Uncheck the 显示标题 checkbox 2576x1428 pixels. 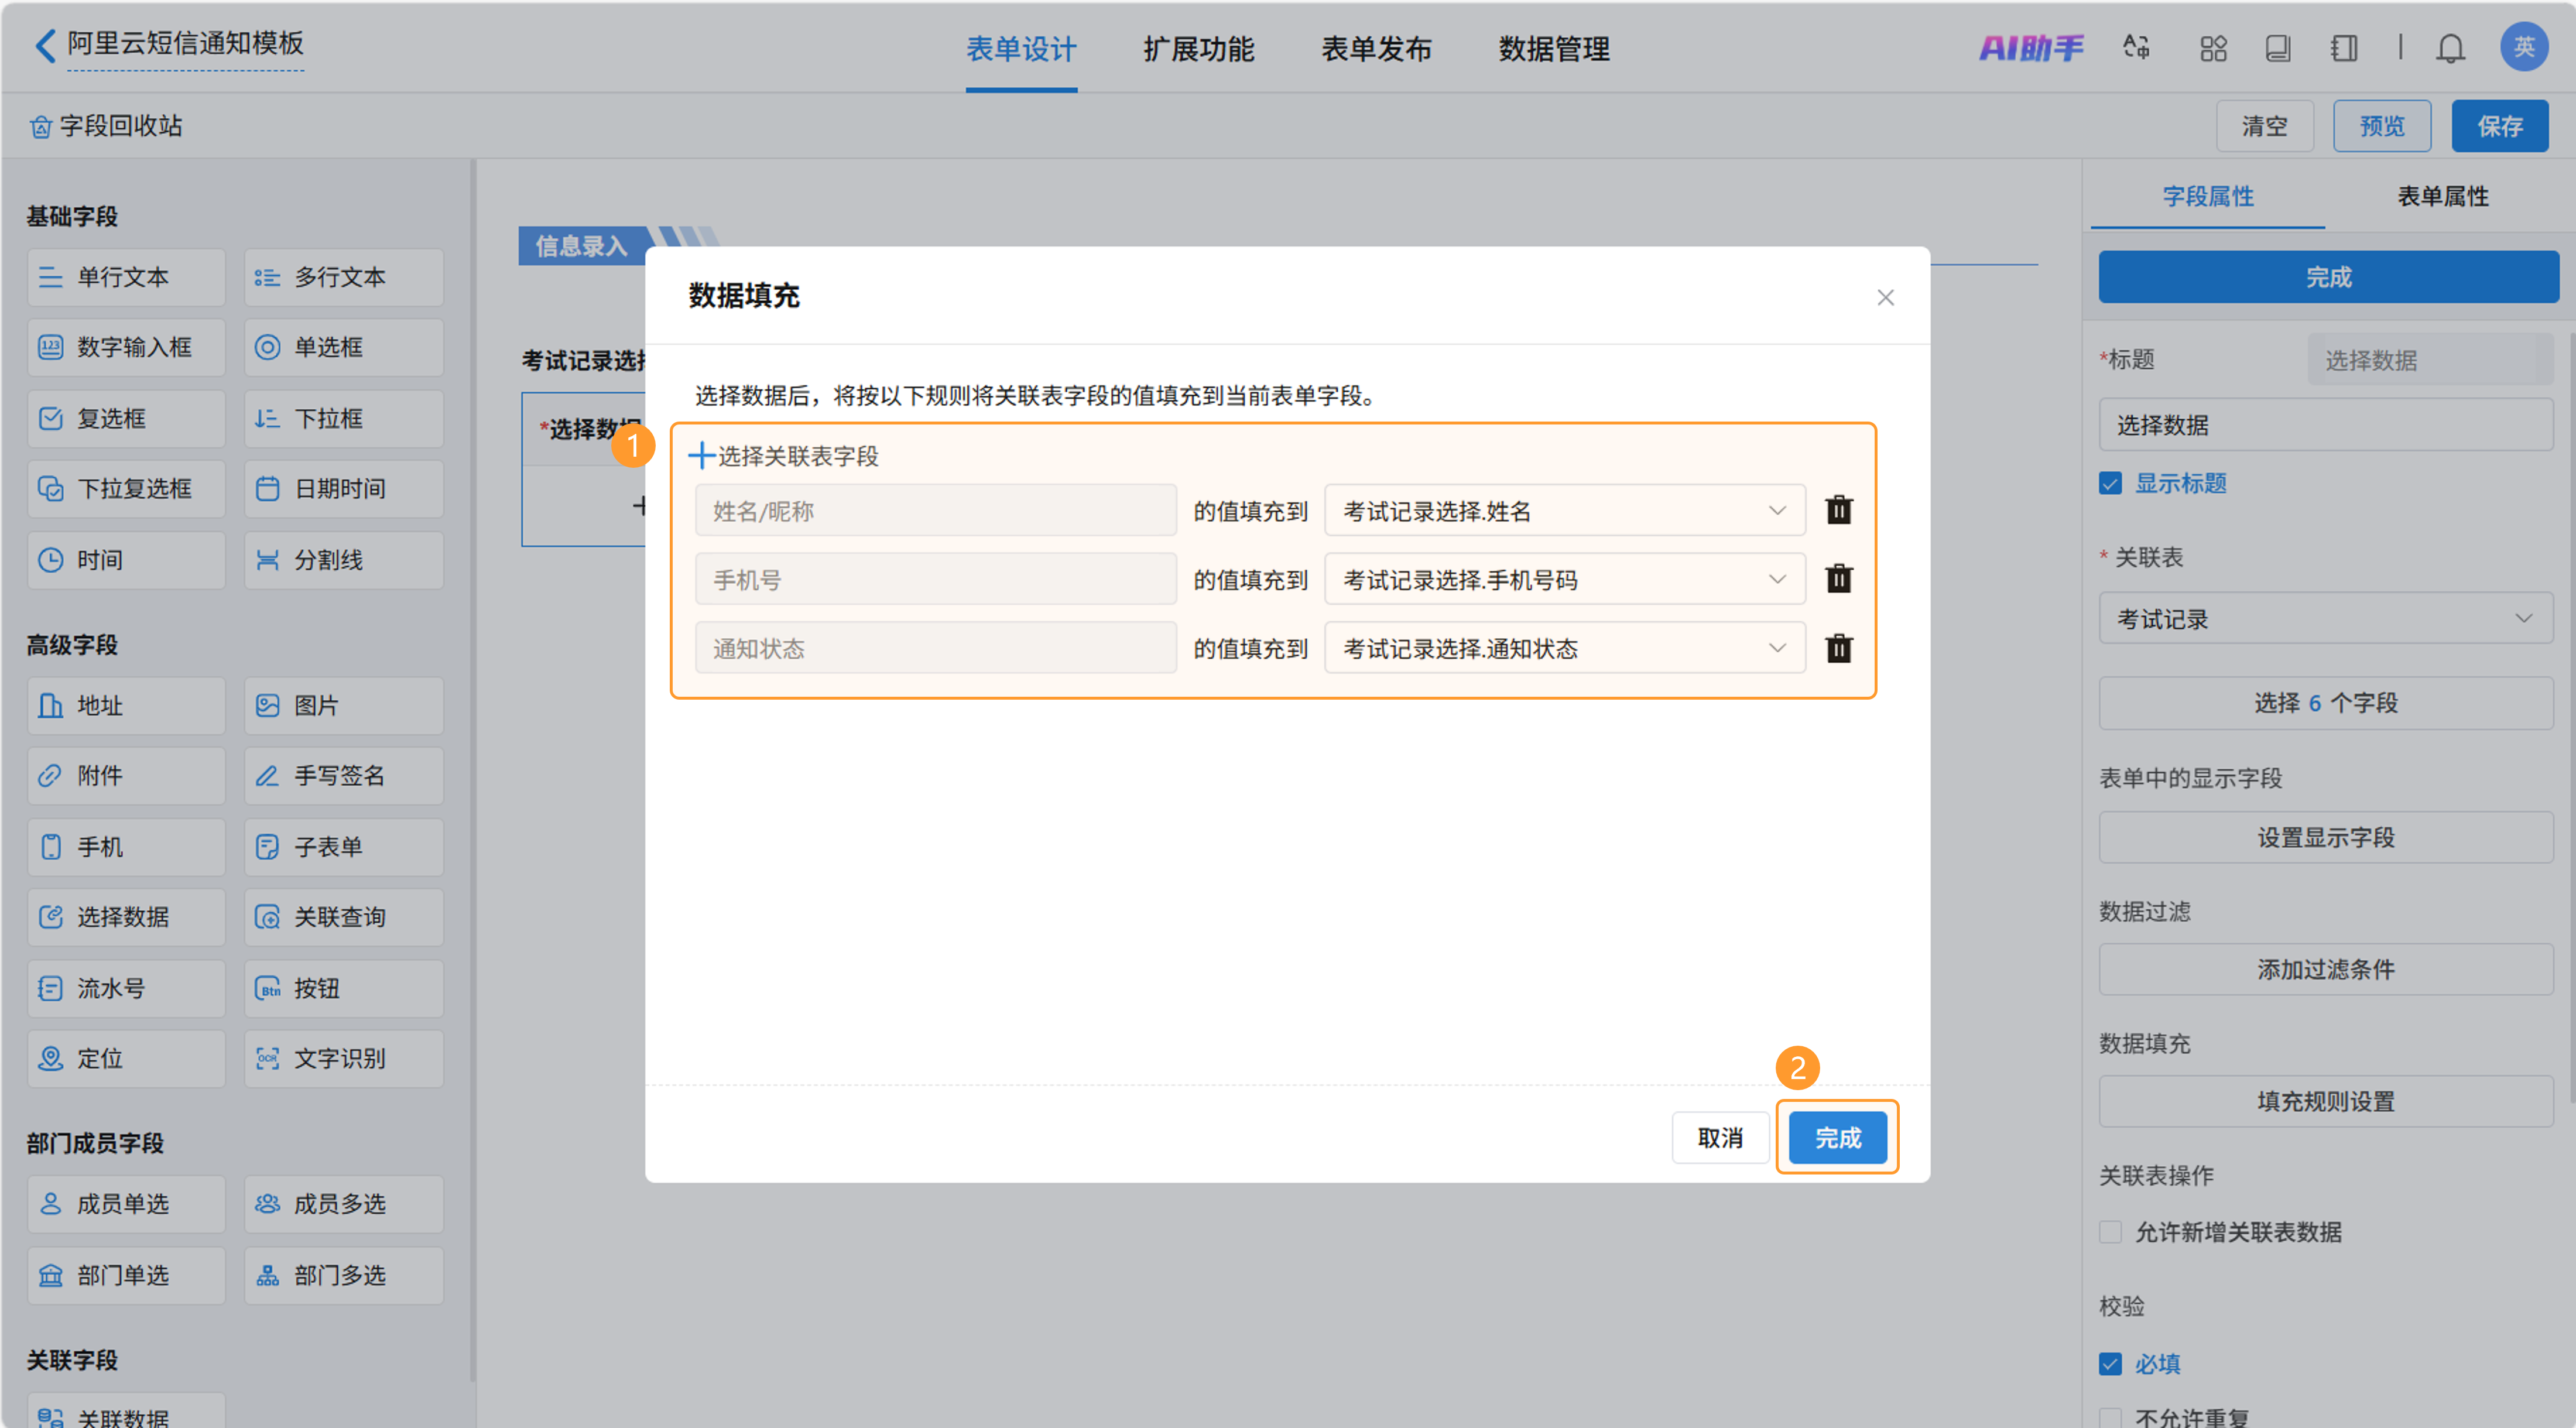(x=2110, y=484)
